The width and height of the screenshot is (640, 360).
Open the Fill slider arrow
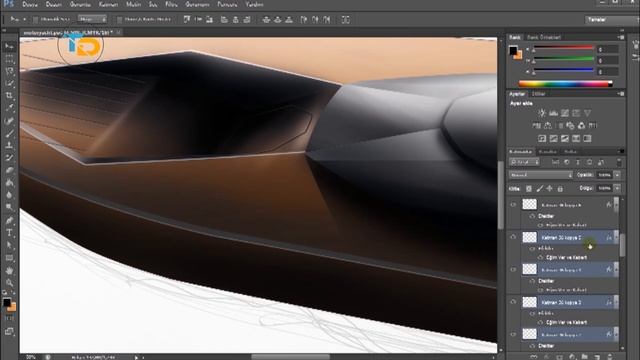(617, 188)
